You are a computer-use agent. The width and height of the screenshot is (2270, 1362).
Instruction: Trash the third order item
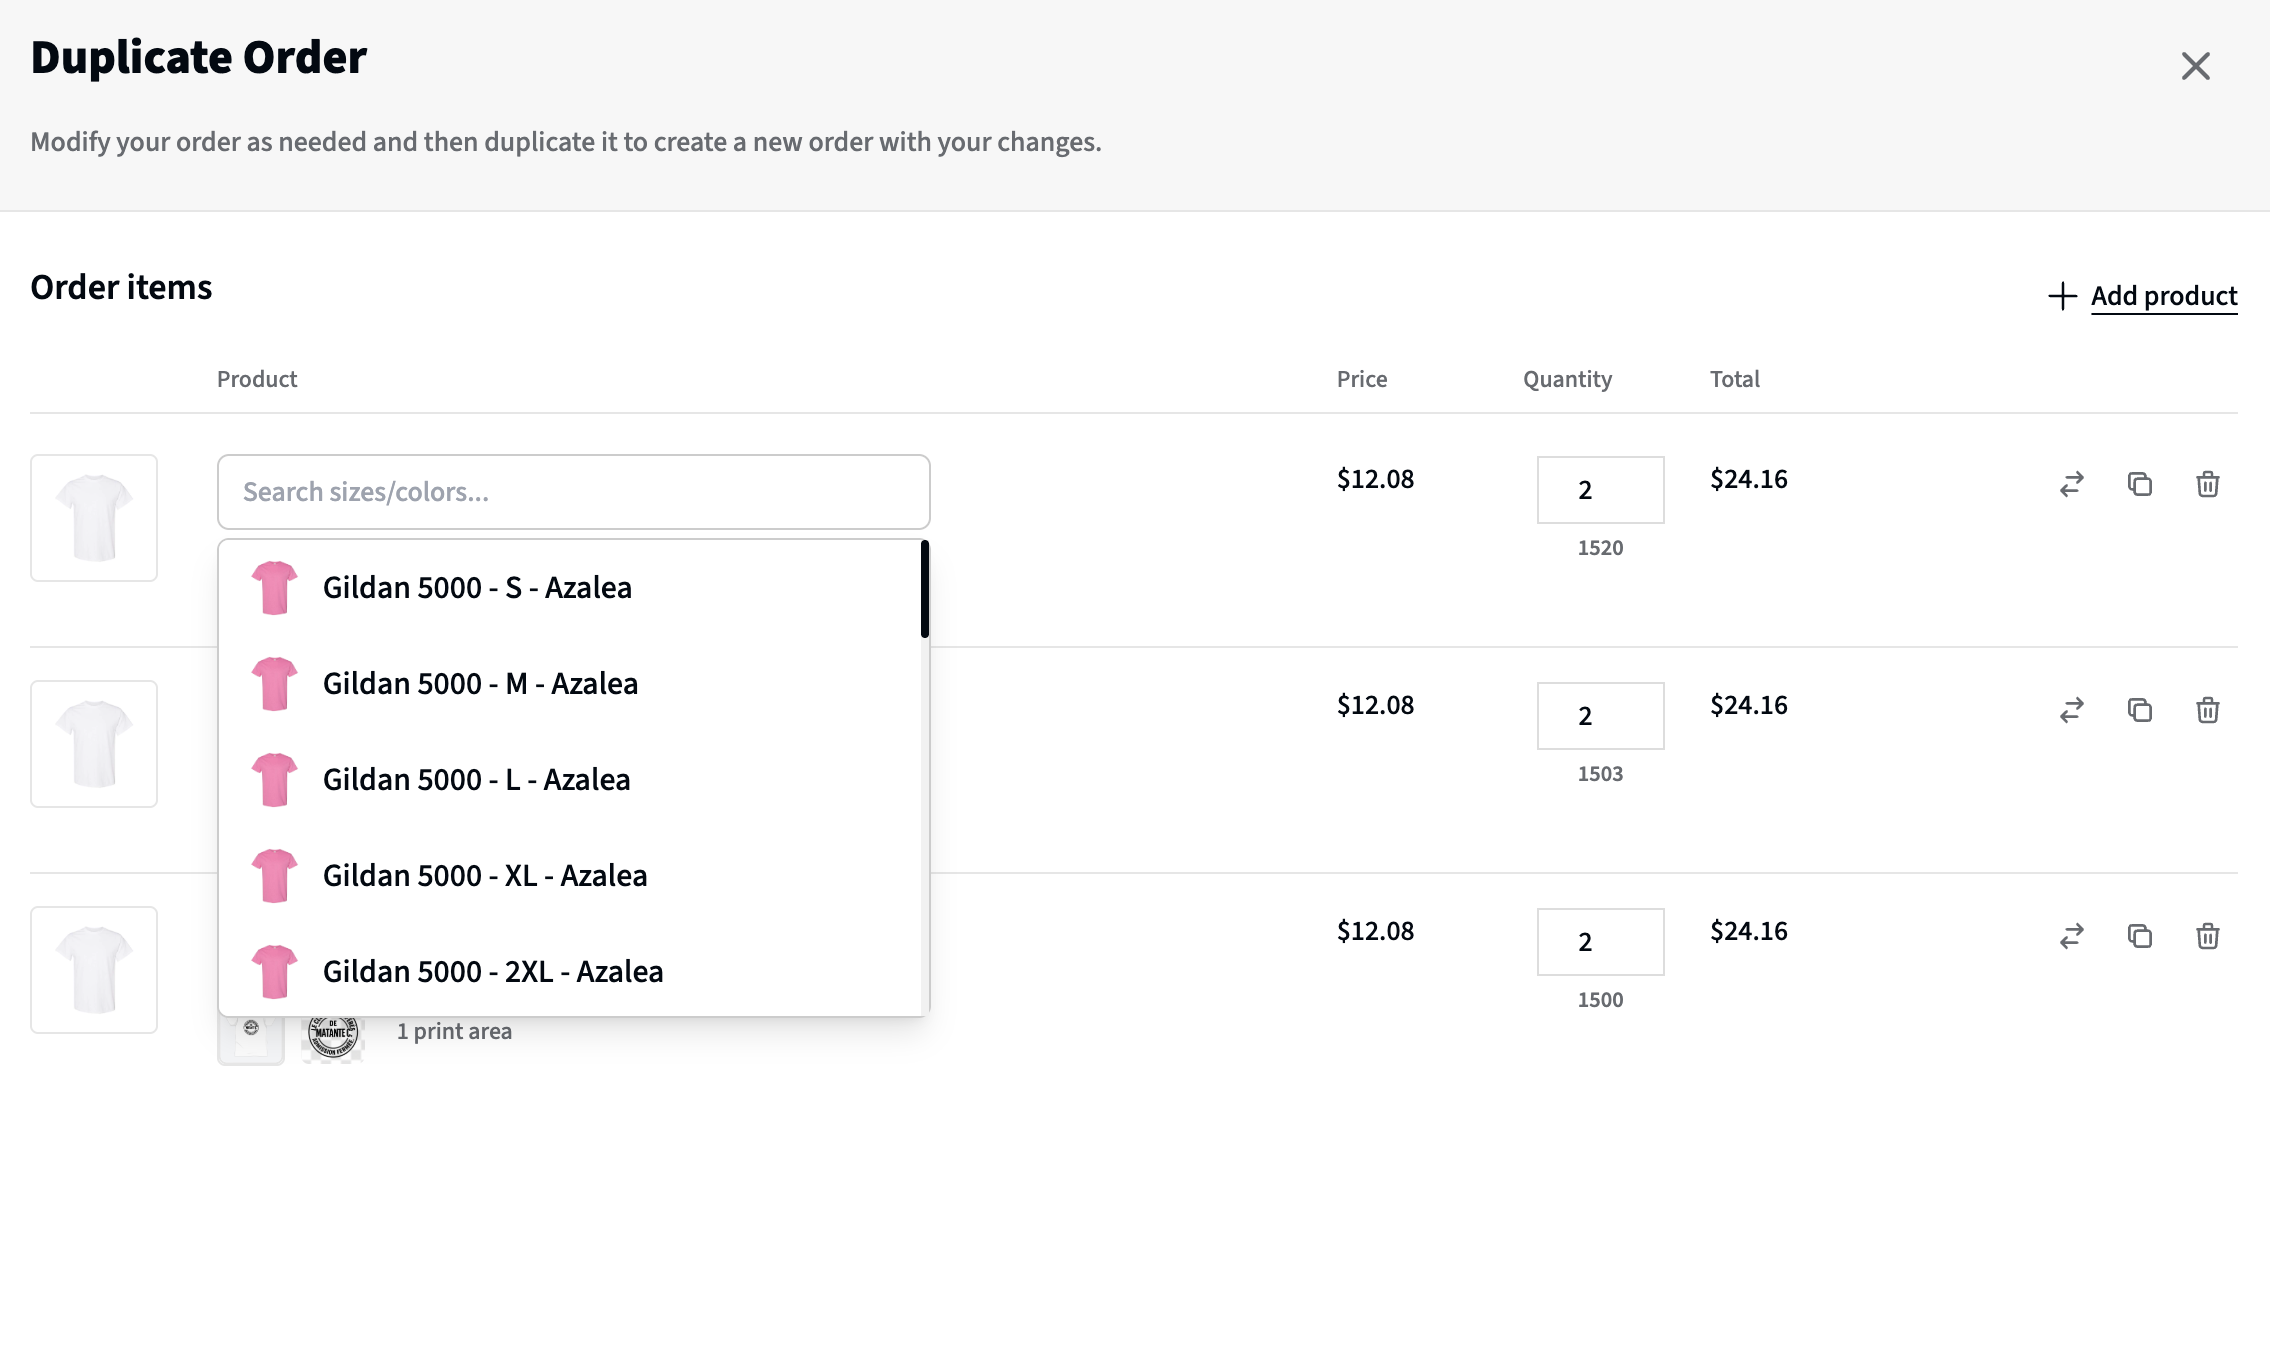point(2207,937)
